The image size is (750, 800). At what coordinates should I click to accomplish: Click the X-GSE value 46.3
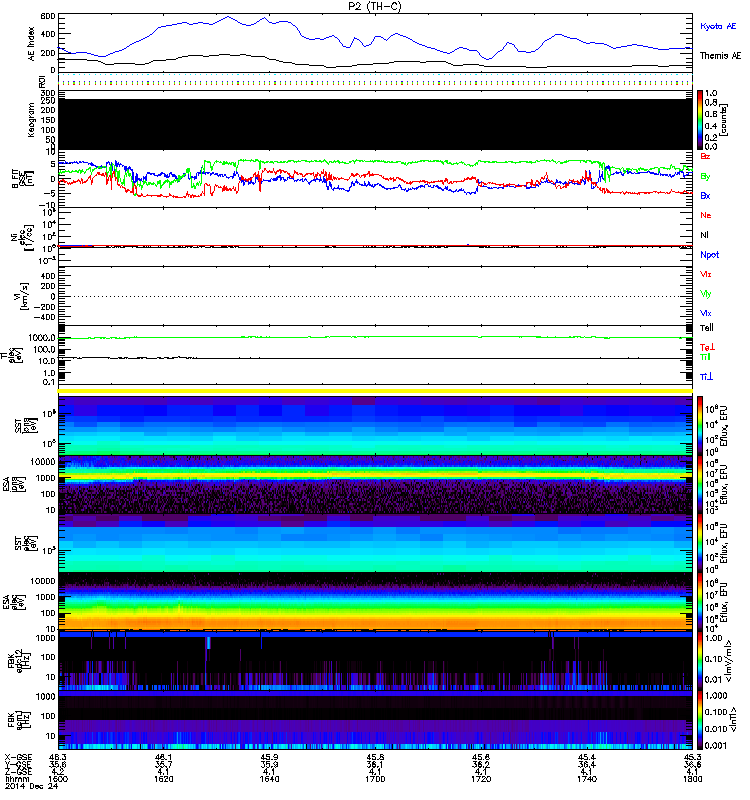tap(58, 757)
